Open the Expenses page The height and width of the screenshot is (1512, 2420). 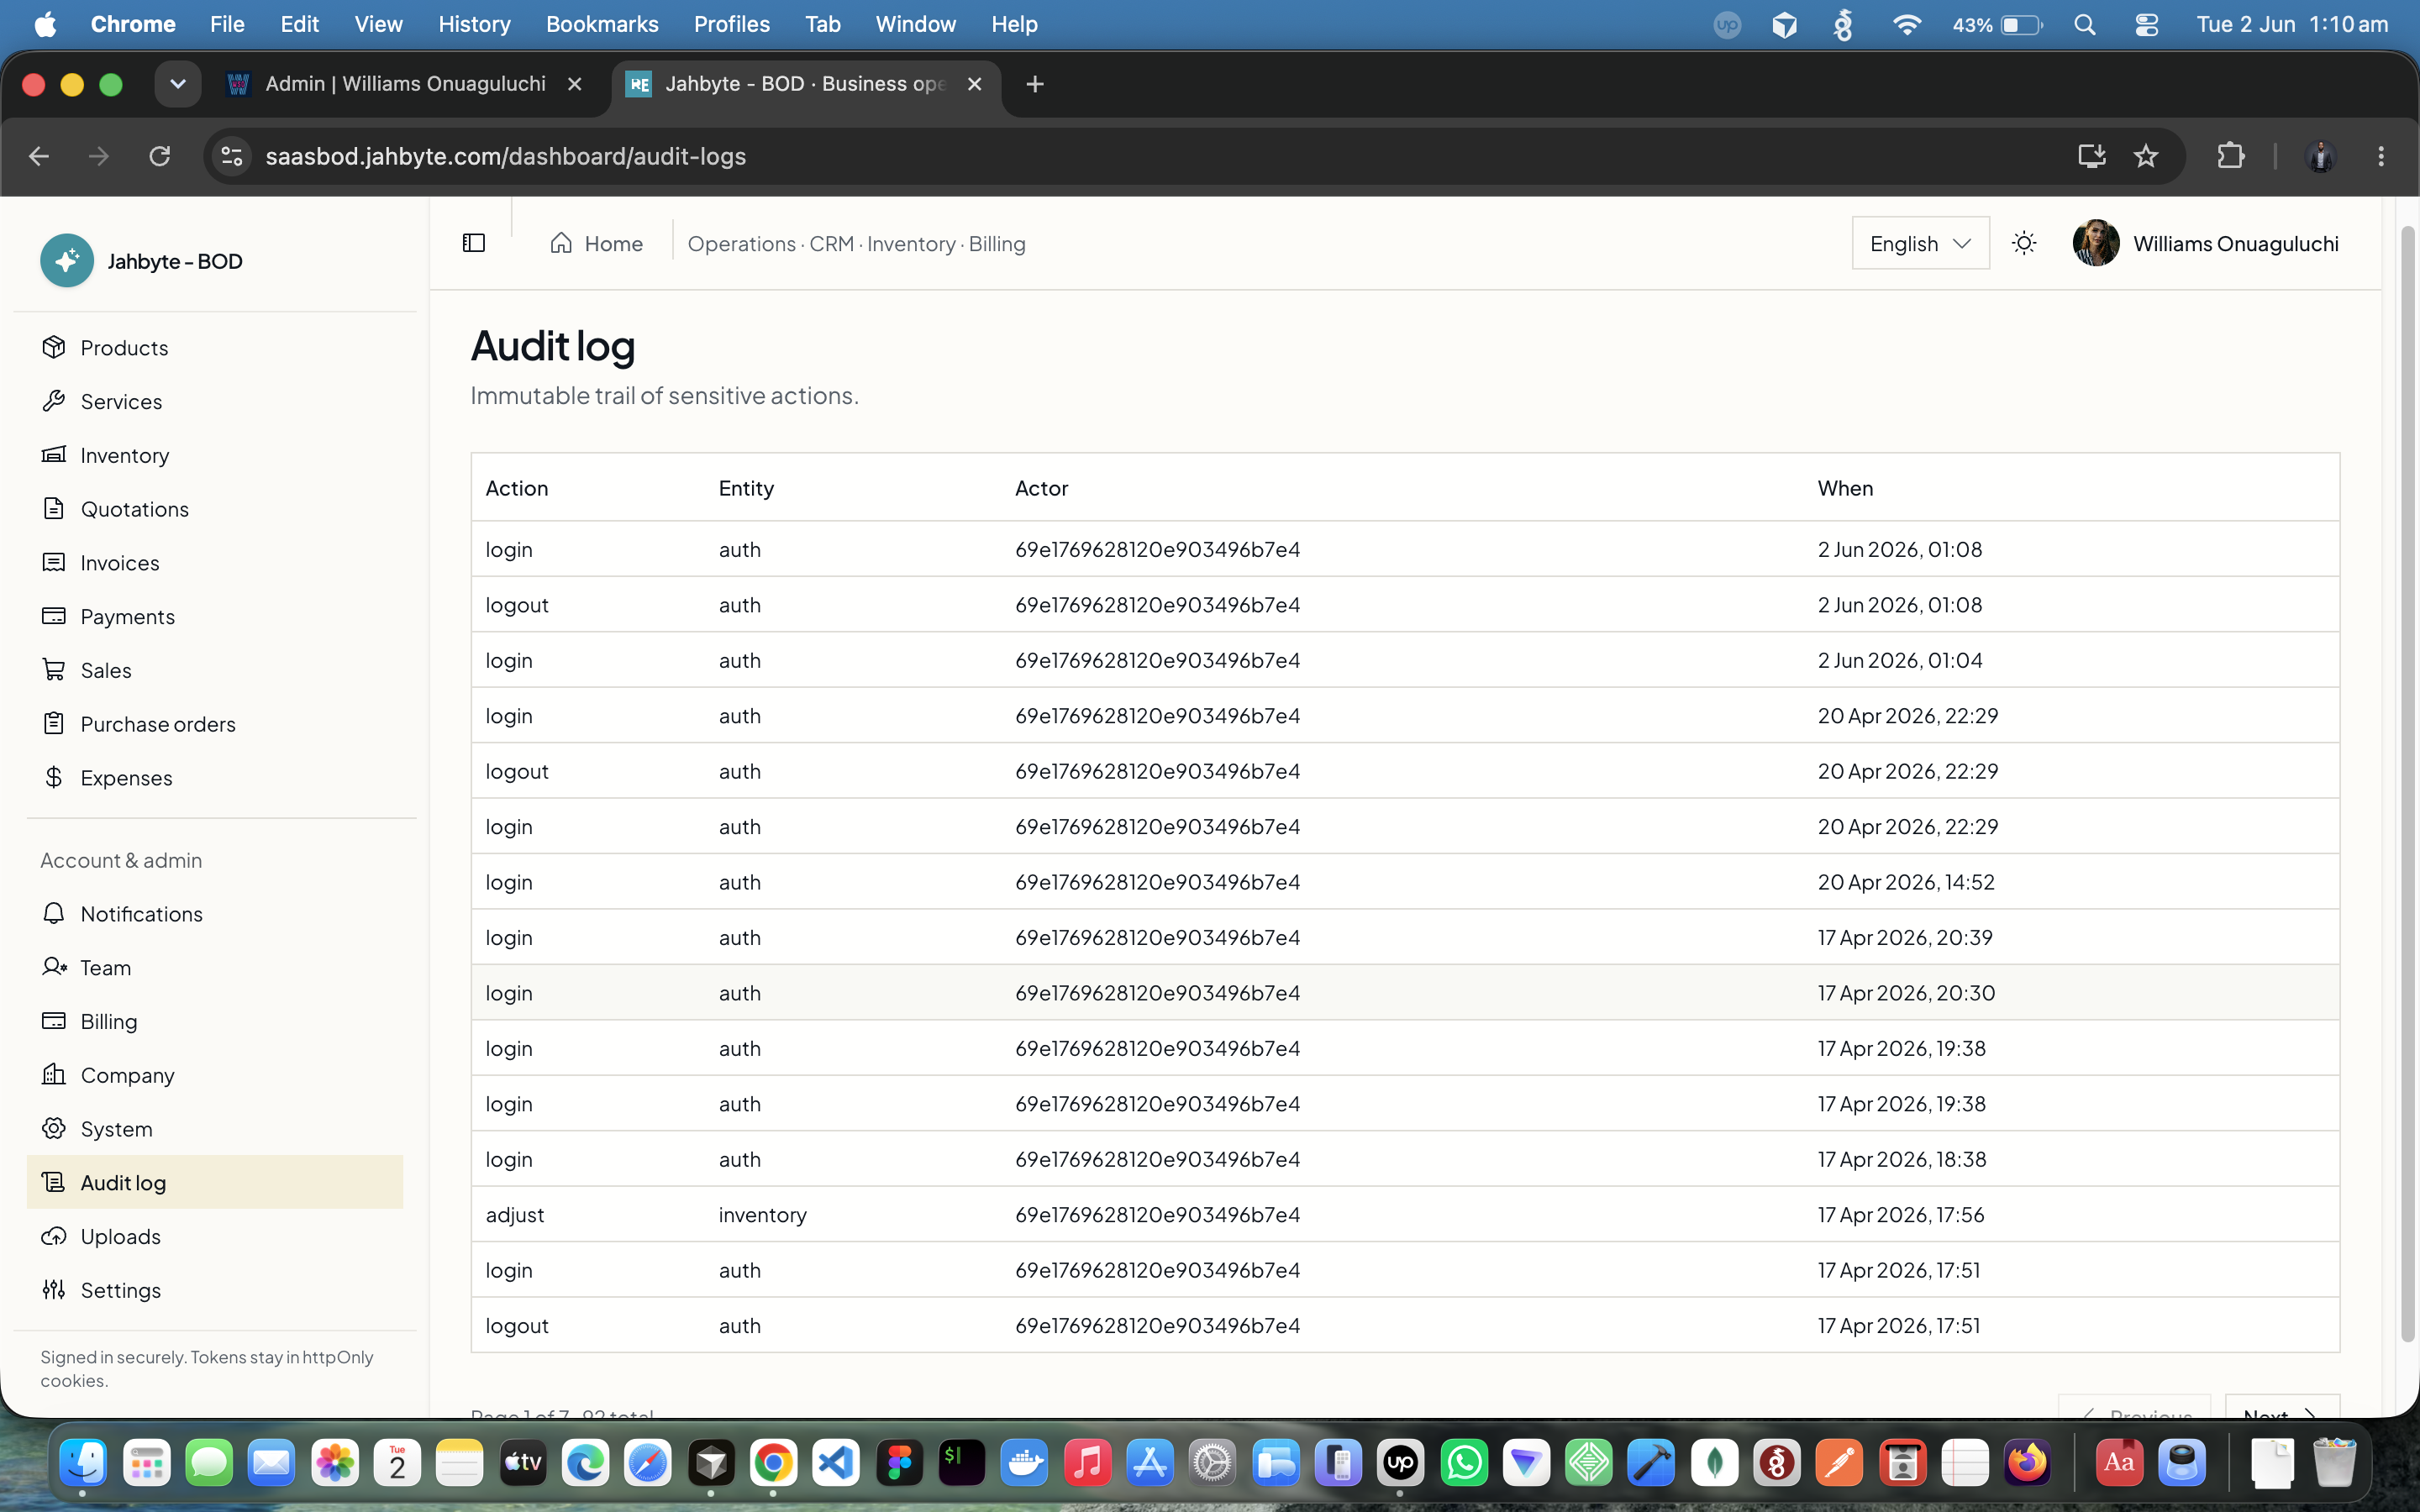tap(214, 777)
